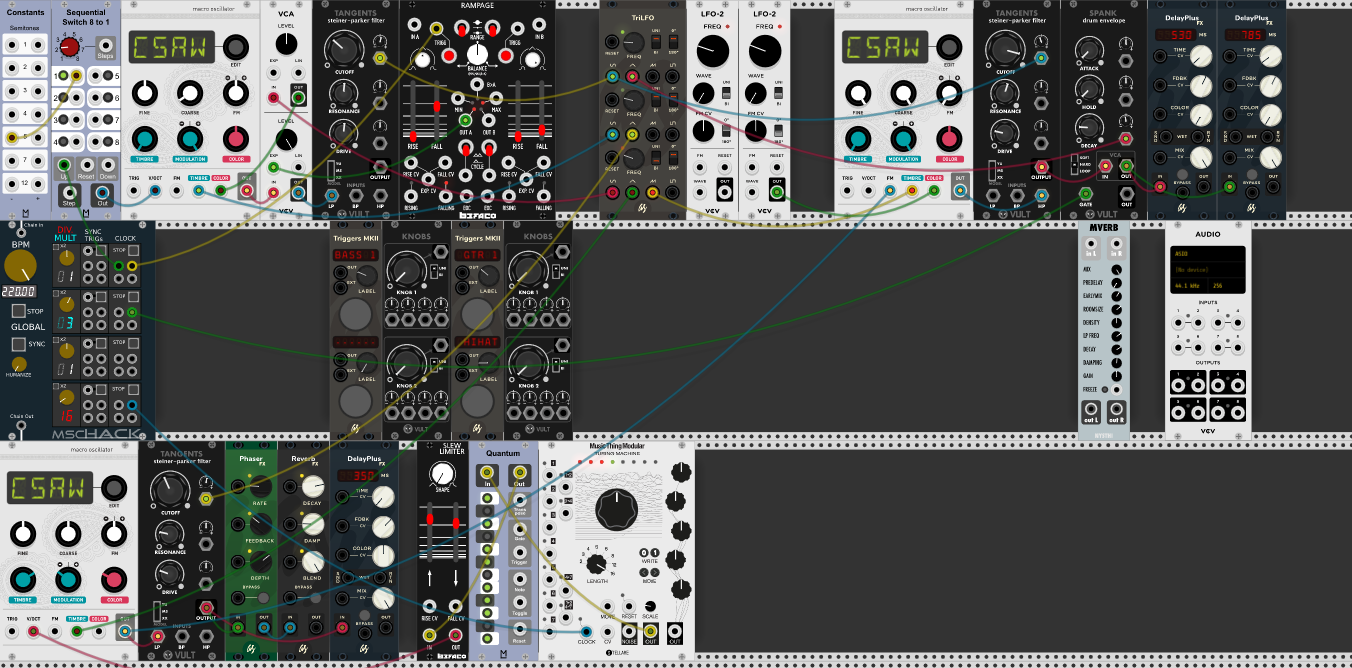Toggle BYPASS on the 530 ms DelayPlus

tap(1182, 174)
